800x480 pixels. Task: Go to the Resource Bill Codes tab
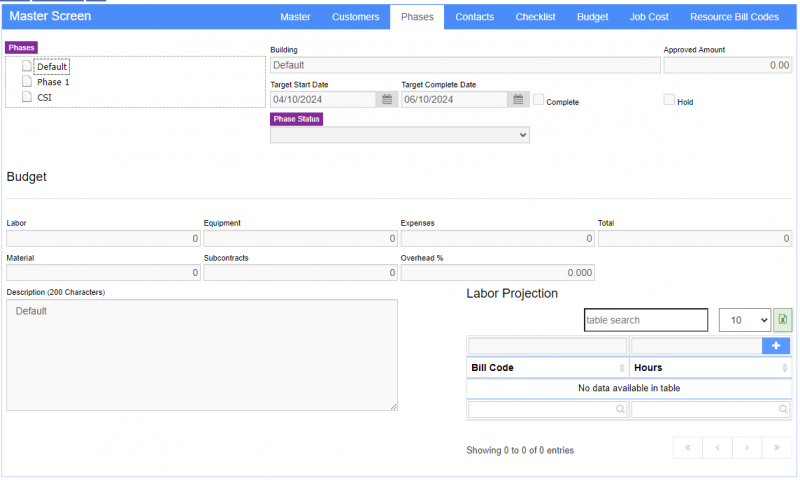pyautogui.click(x=734, y=17)
